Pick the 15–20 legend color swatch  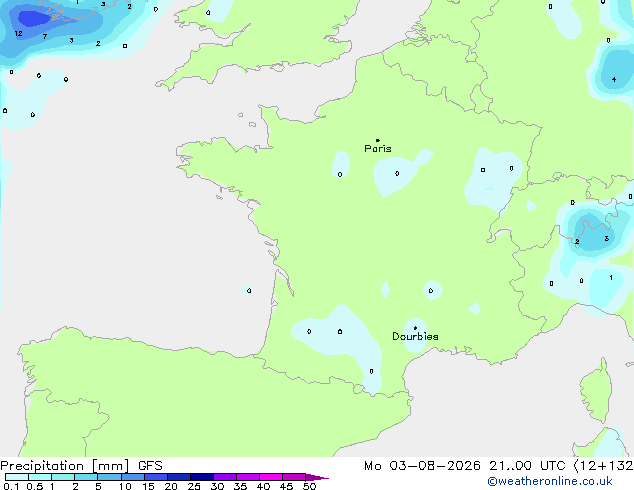click(x=155, y=477)
